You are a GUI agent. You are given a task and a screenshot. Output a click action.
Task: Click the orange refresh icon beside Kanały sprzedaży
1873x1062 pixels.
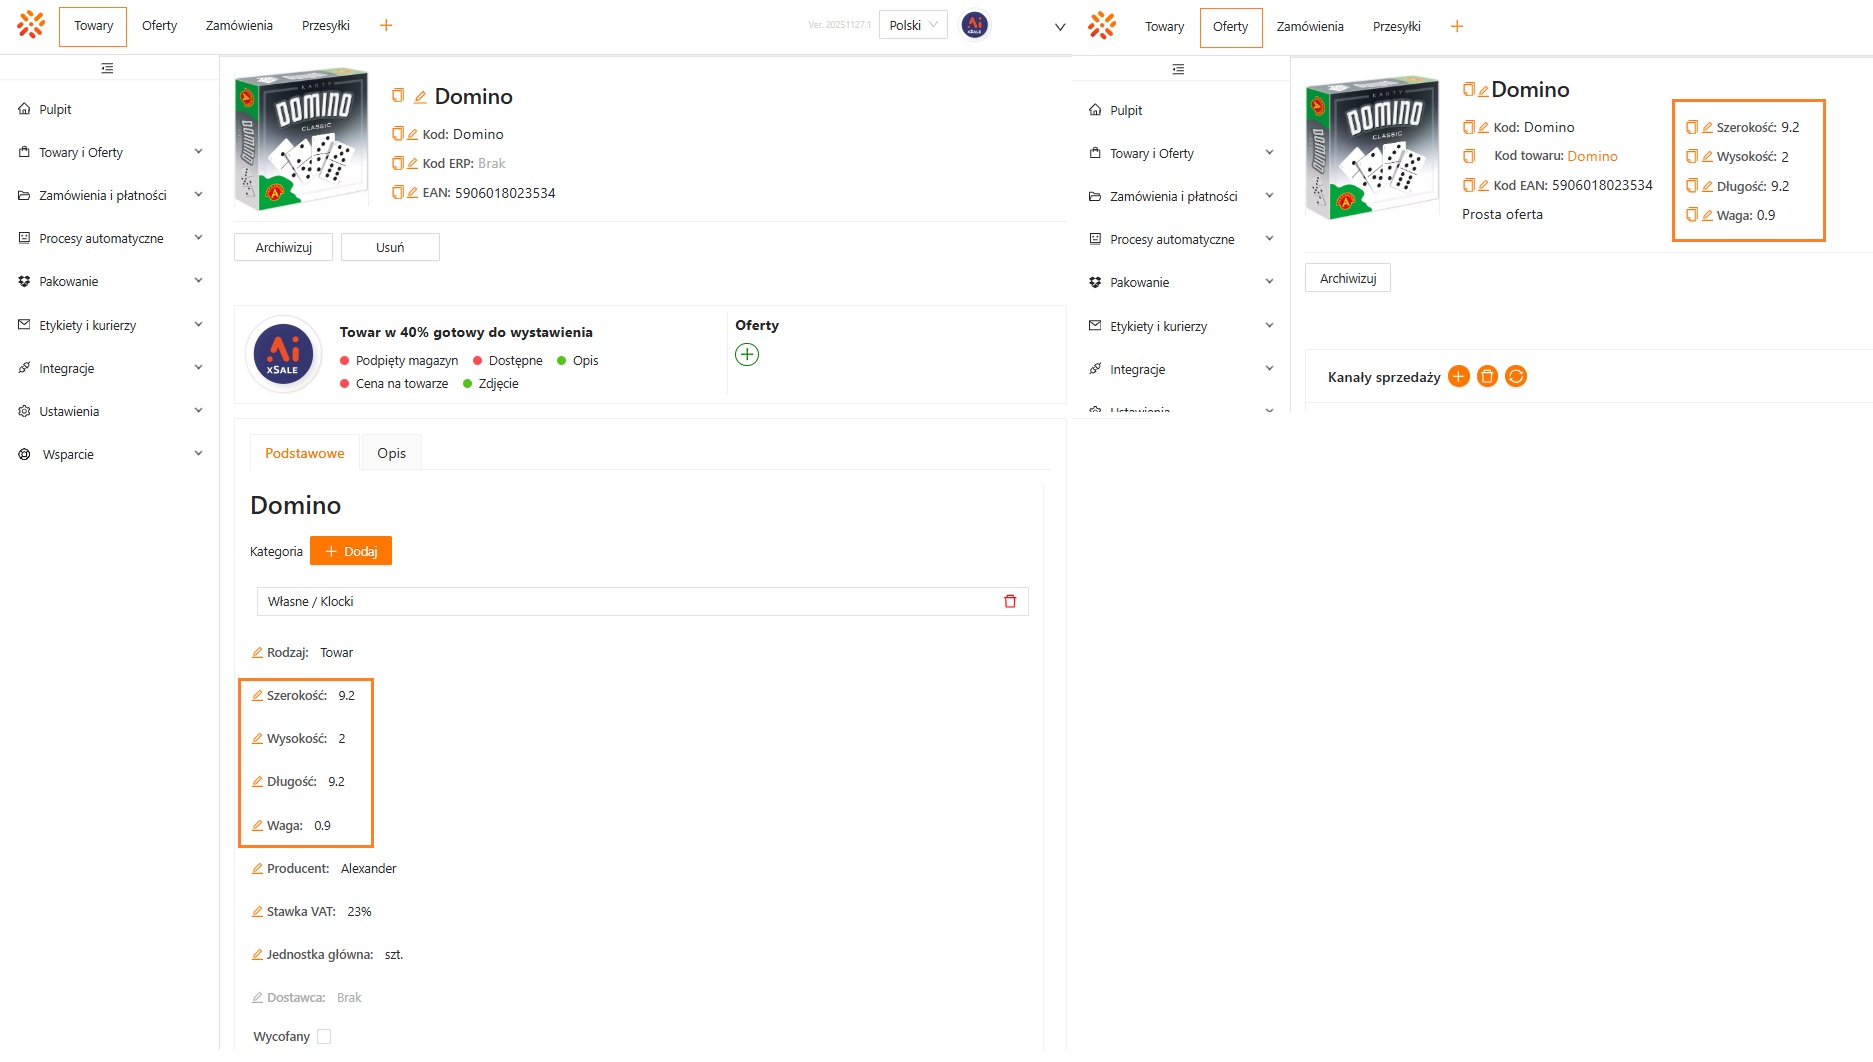coord(1516,377)
